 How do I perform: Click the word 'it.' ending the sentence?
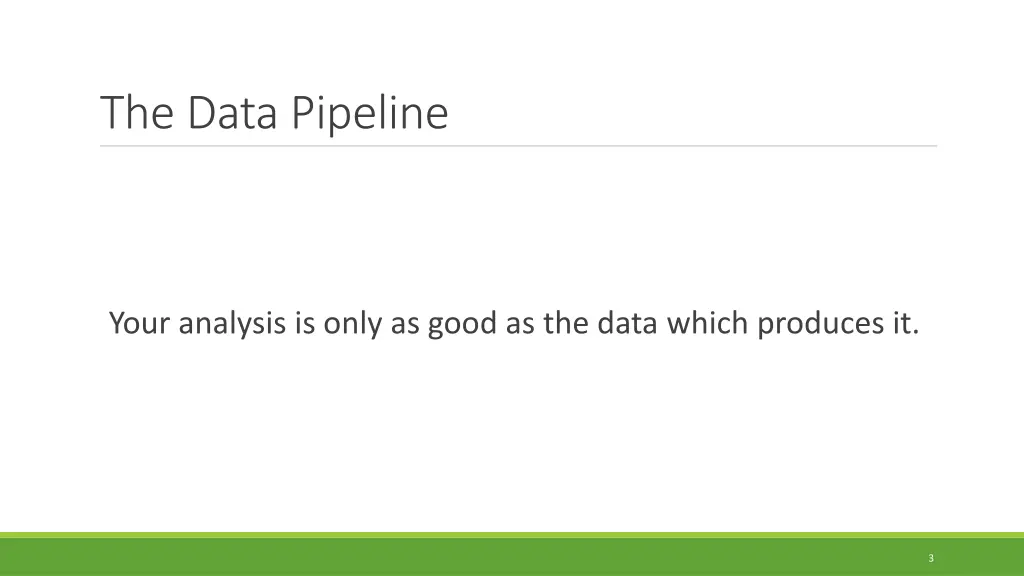click(x=903, y=324)
